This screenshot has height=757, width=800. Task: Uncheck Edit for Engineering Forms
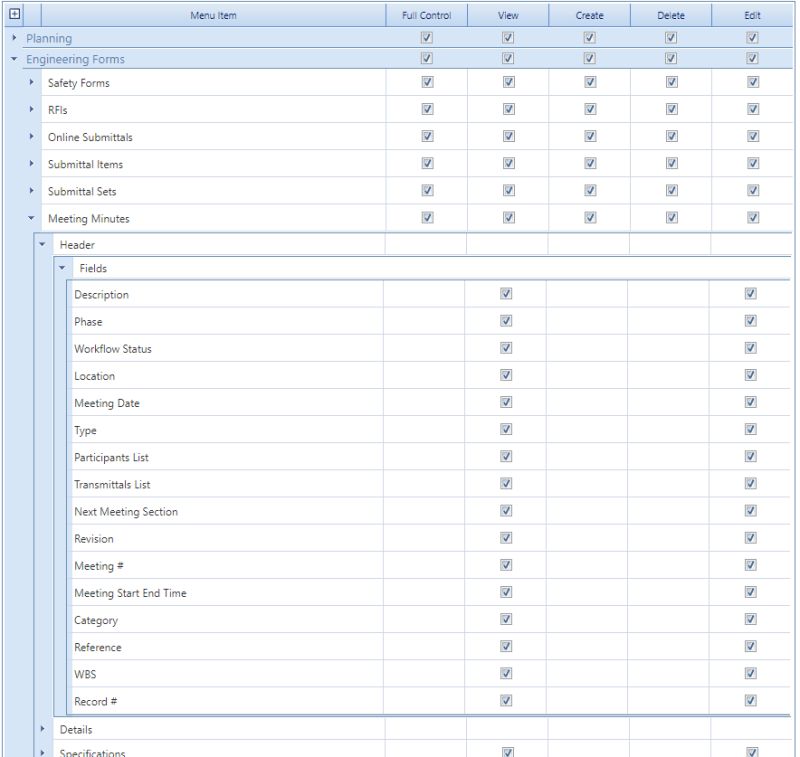click(753, 59)
